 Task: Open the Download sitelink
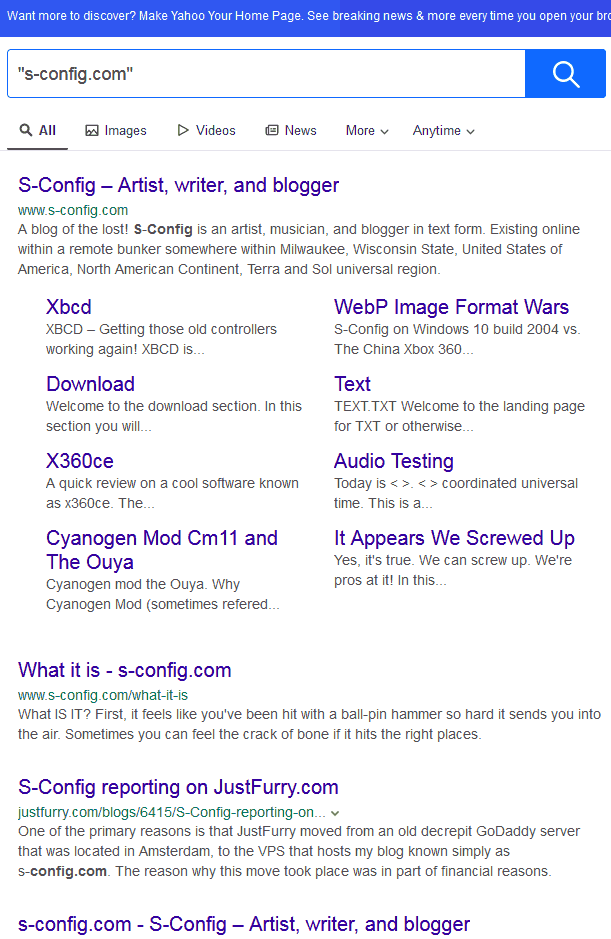coord(90,384)
